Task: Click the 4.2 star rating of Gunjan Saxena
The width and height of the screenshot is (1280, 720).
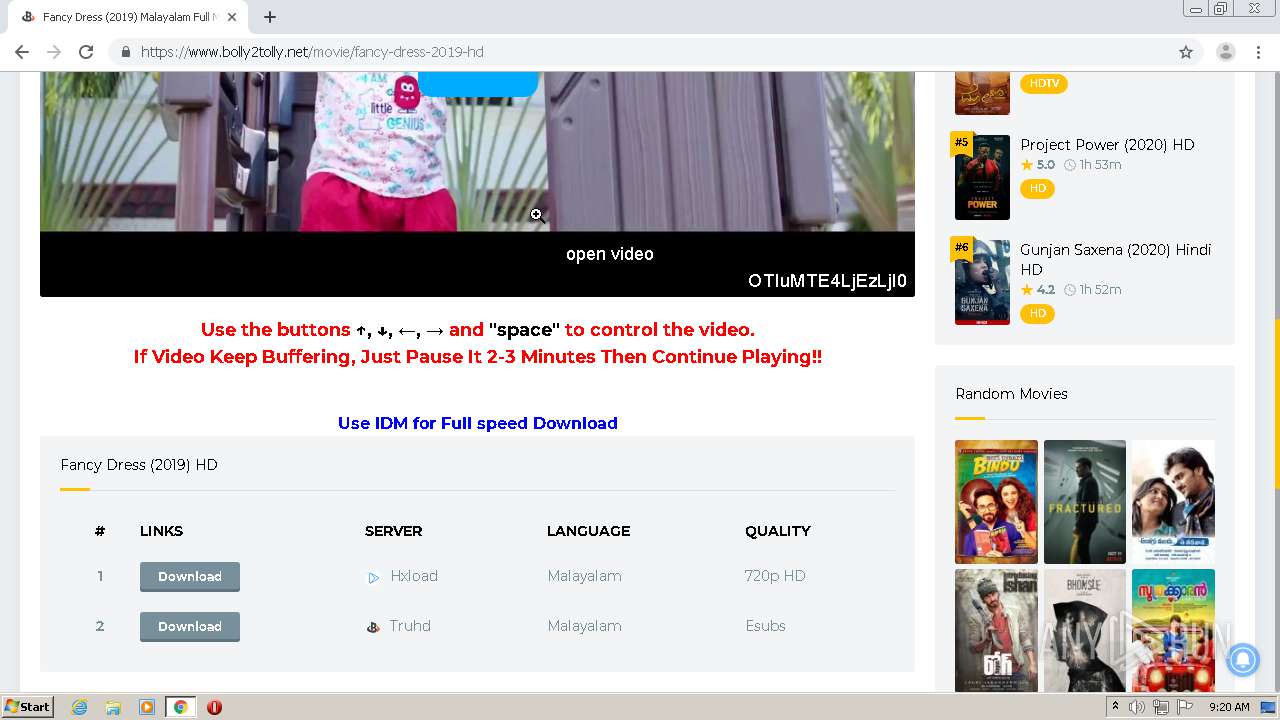Action: [x=1038, y=290]
